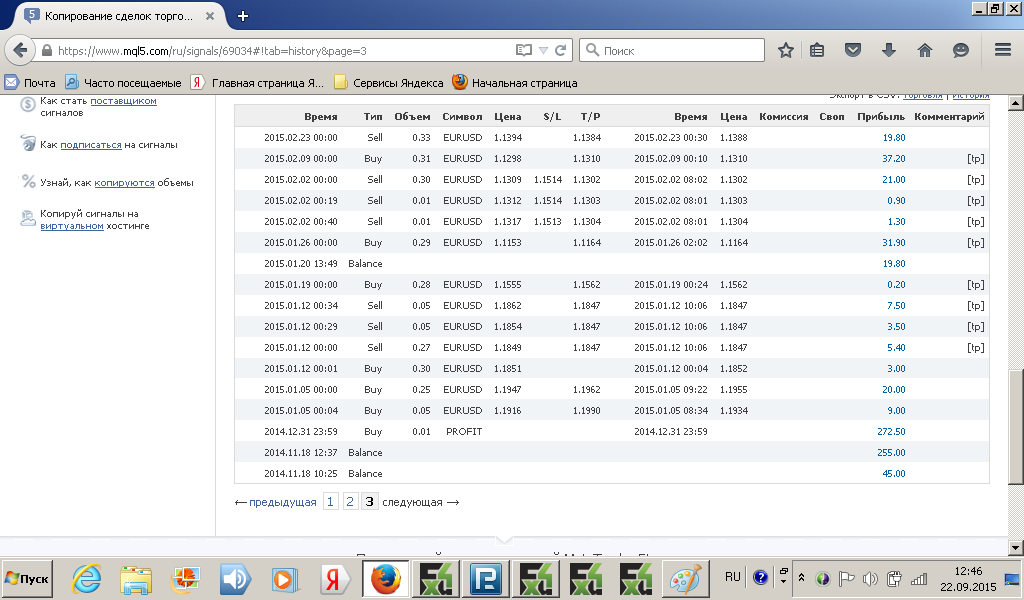Go back with the browser back arrow

tap(20, 50)
